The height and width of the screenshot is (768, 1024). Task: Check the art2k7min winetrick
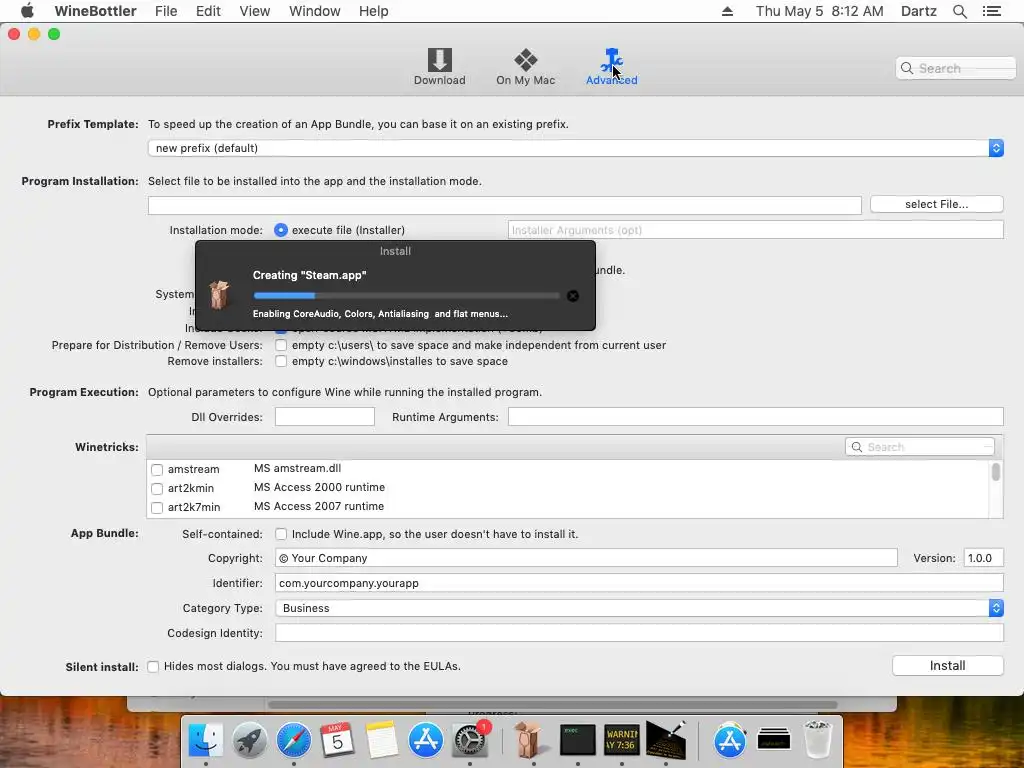pyautogui.click(x=157, y=507)
